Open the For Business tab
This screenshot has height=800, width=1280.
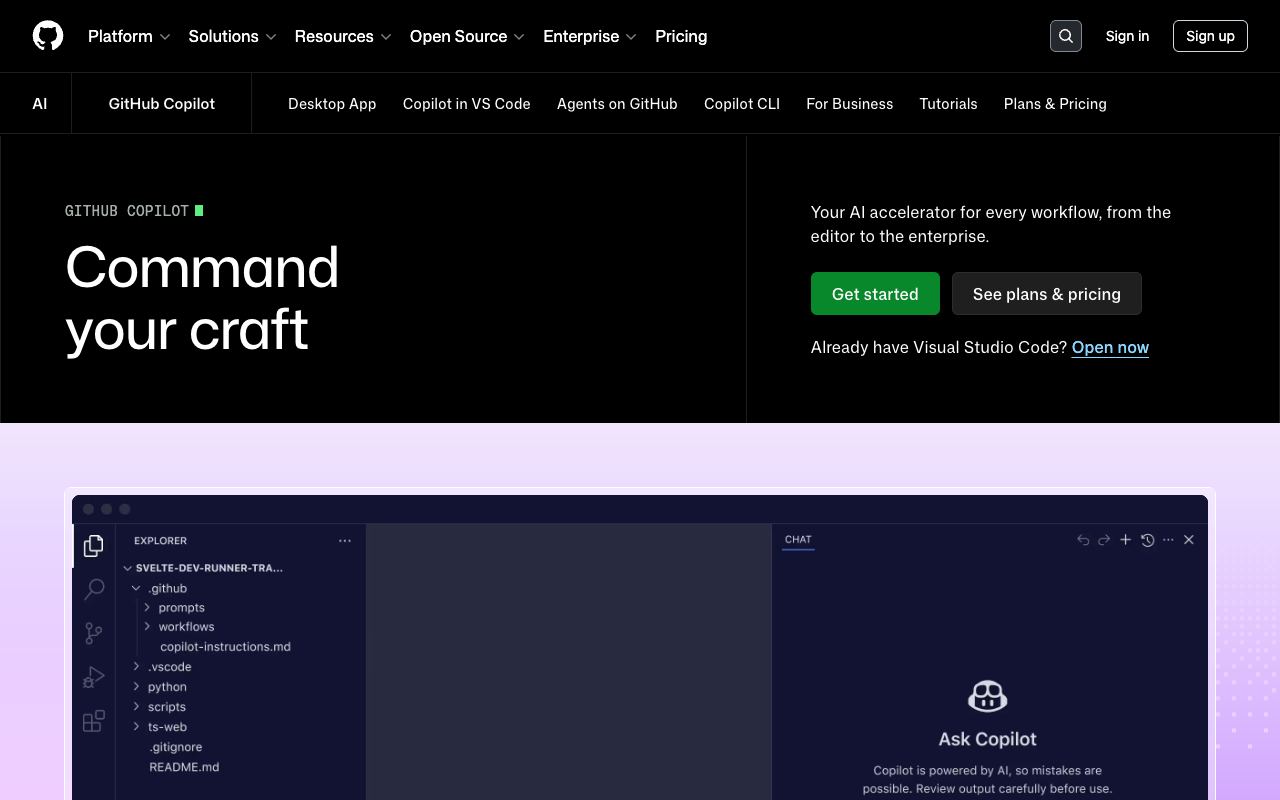click(850, 104)
